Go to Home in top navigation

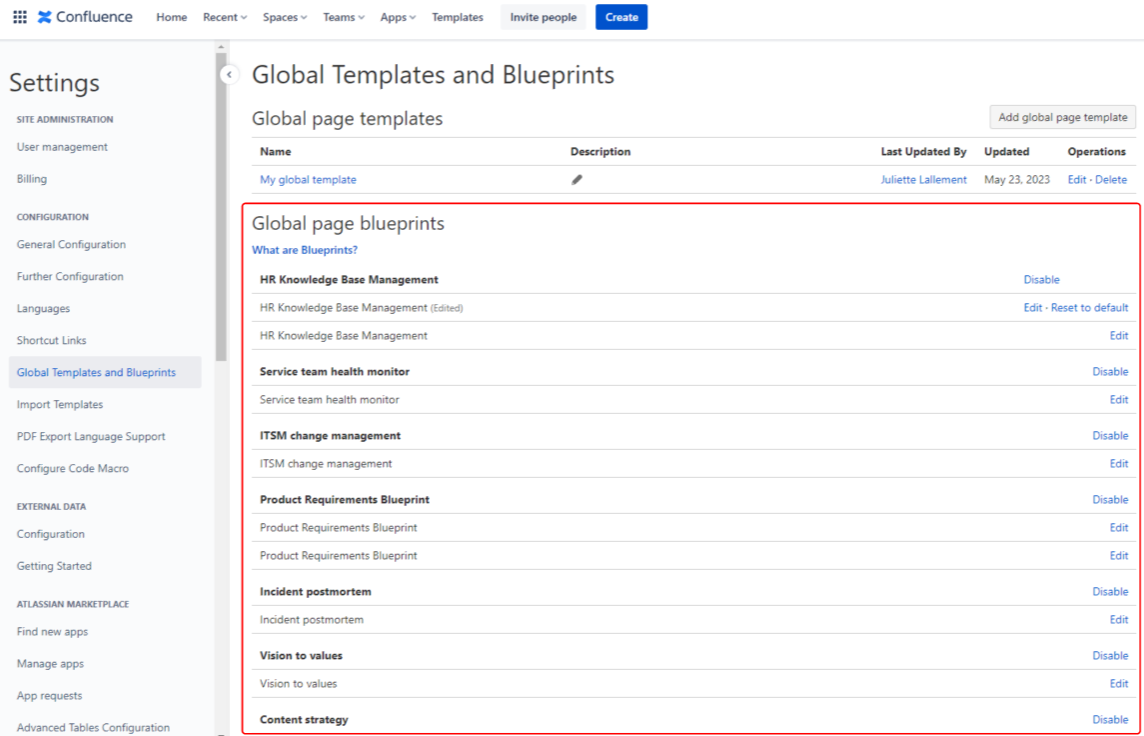[x=171, y=17]
